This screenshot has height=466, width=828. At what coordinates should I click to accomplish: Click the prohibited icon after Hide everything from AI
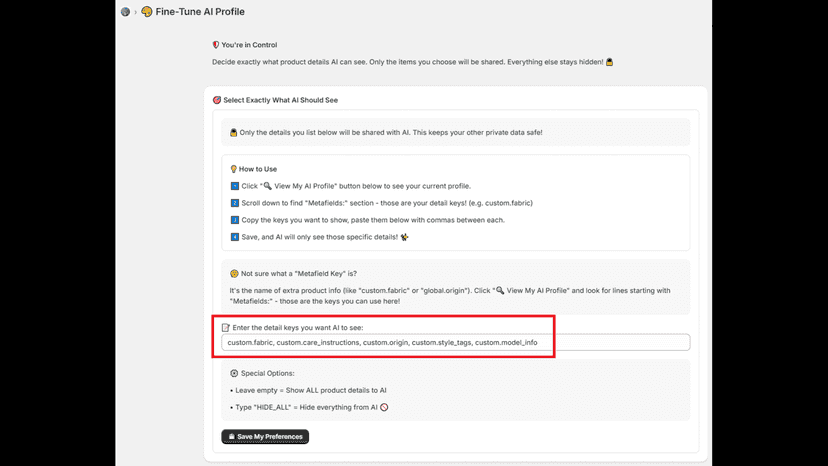tap(384, 407)
